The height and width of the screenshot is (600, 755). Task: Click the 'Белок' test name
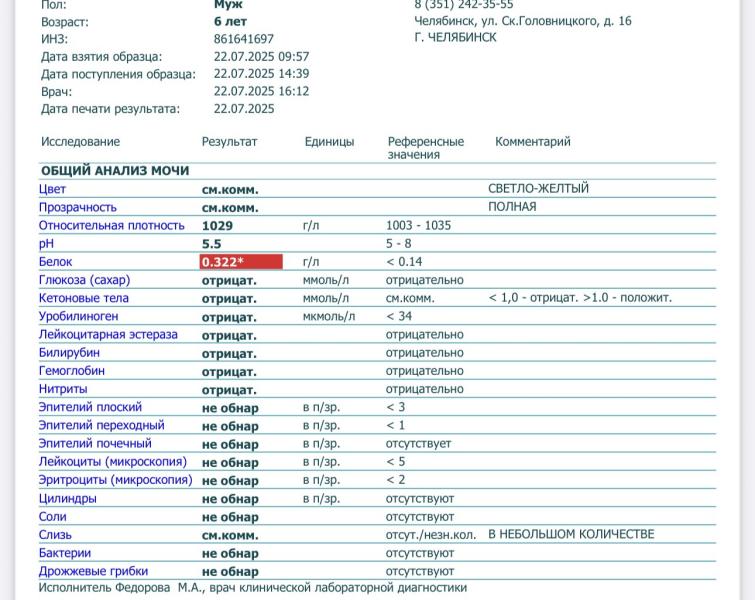pyautogui.click(x=56, y=262)
